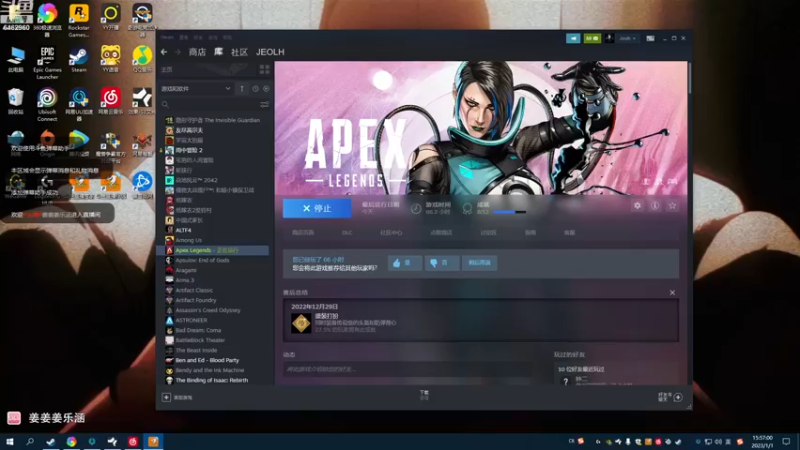This screenshot has width=800, height=450.
Task: Open the Windows notification center icon
Action: [786, 441]
